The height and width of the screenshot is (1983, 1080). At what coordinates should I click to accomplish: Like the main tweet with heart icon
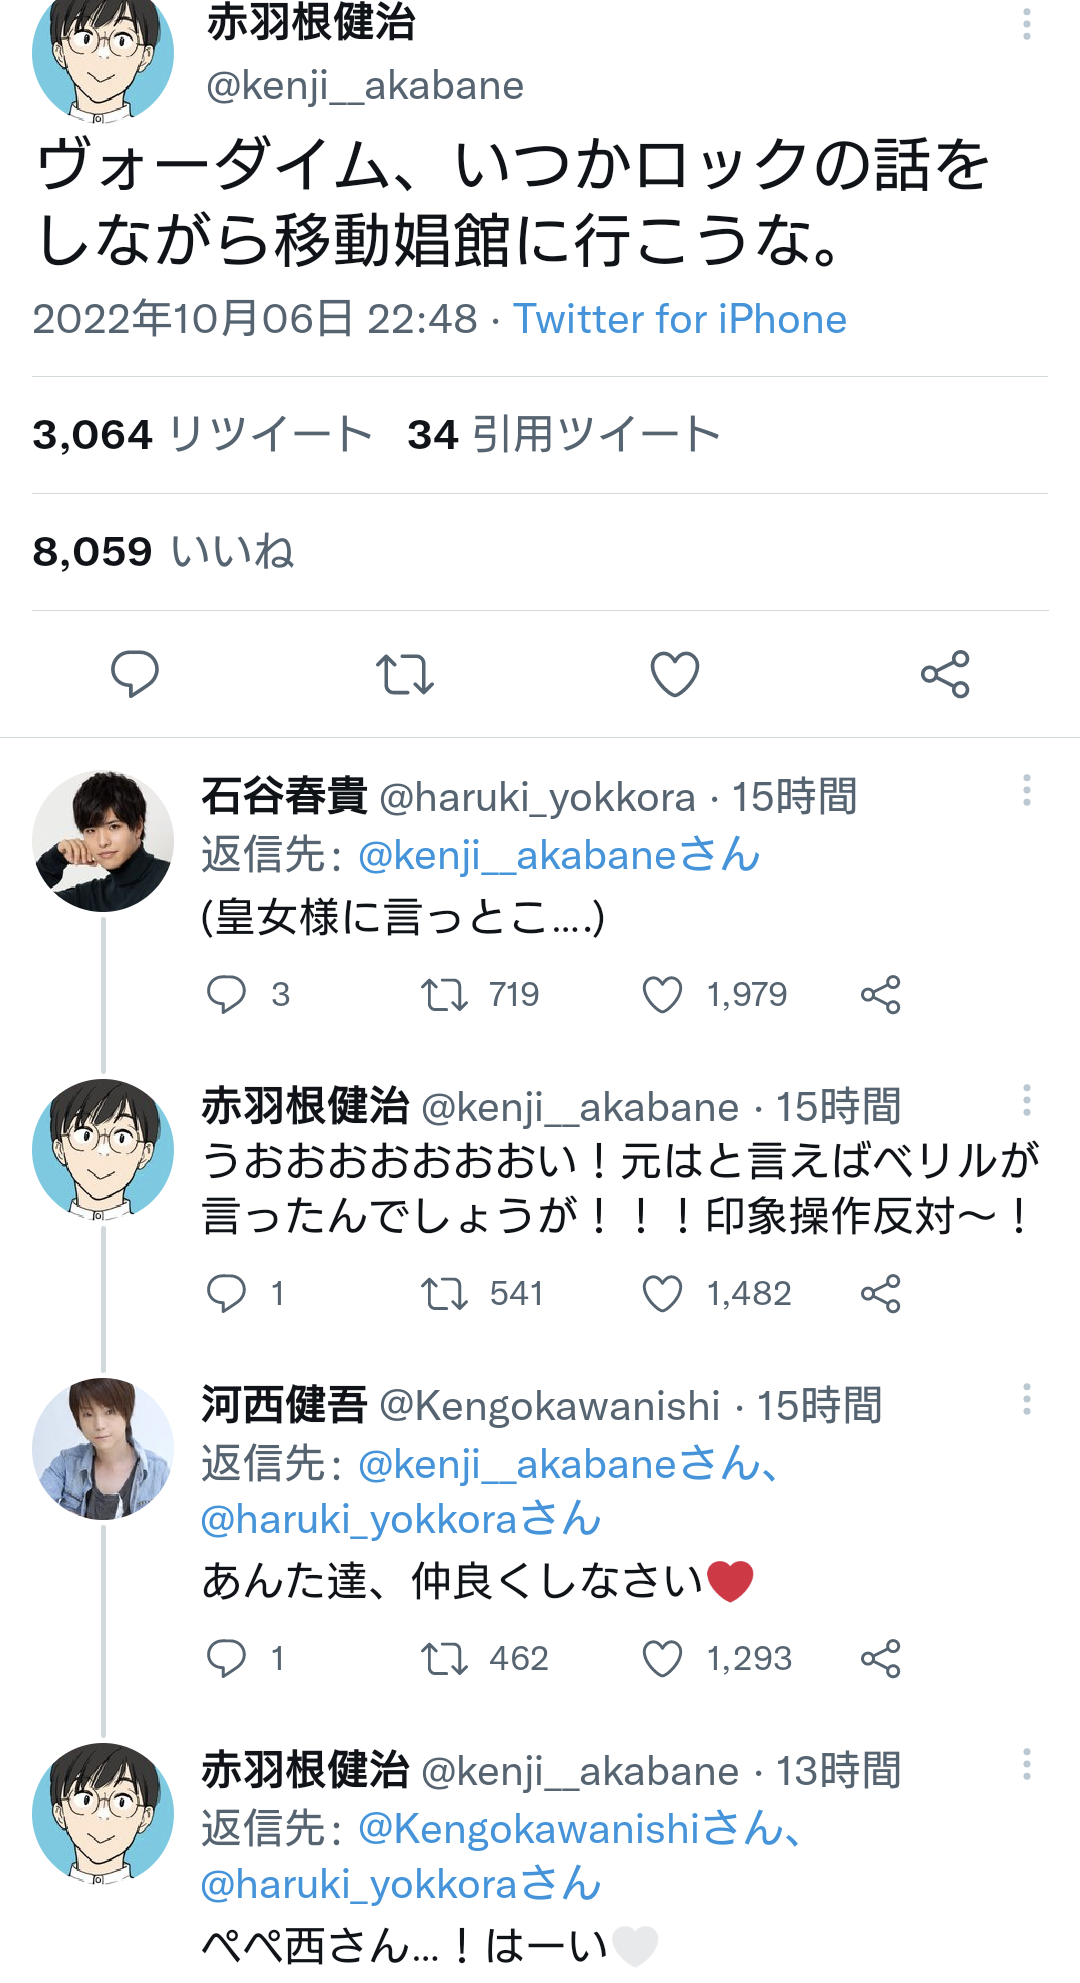[x=675, y=674]
